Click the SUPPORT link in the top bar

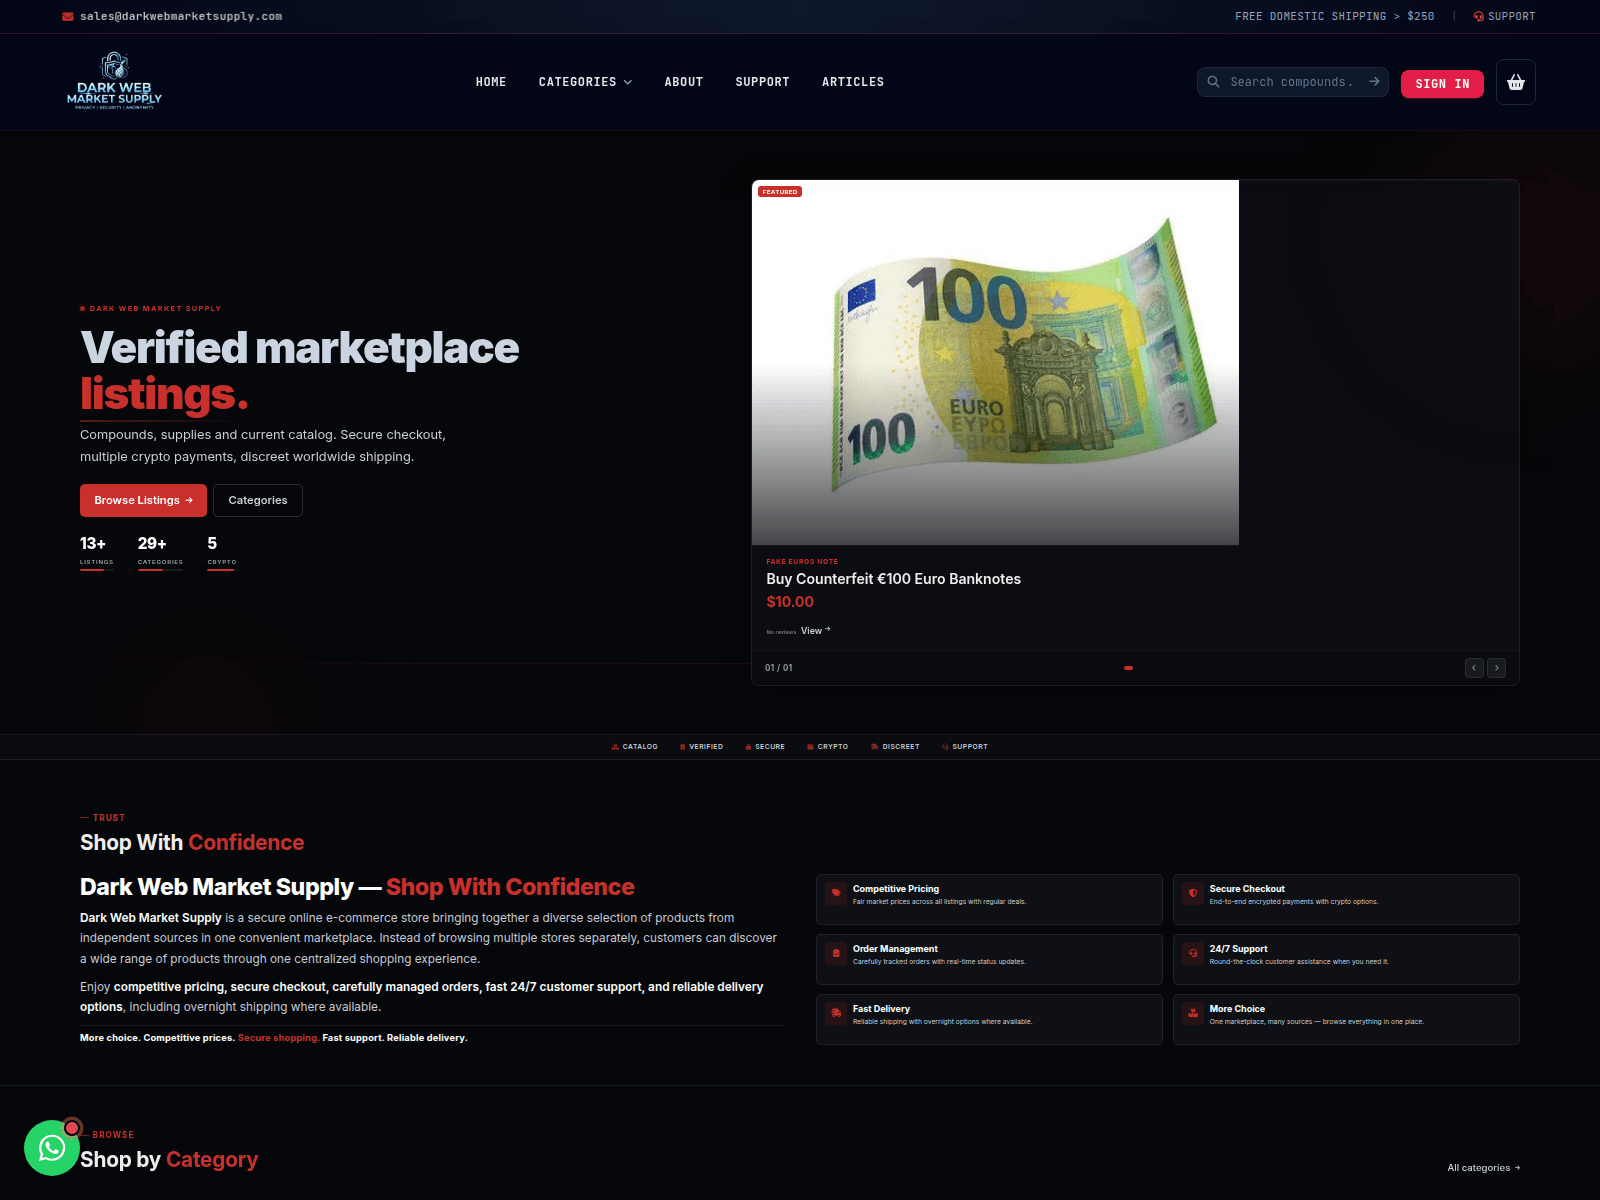(1504, 17)
